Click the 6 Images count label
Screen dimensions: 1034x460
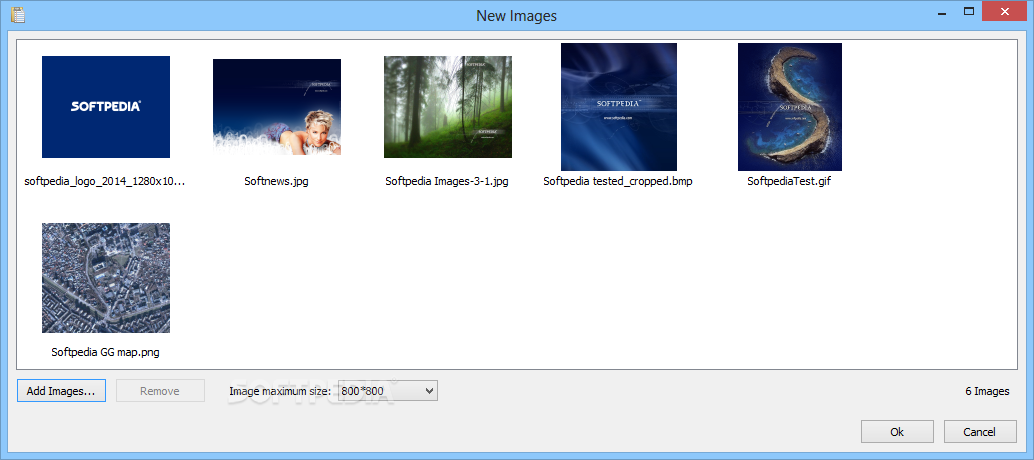987,391
